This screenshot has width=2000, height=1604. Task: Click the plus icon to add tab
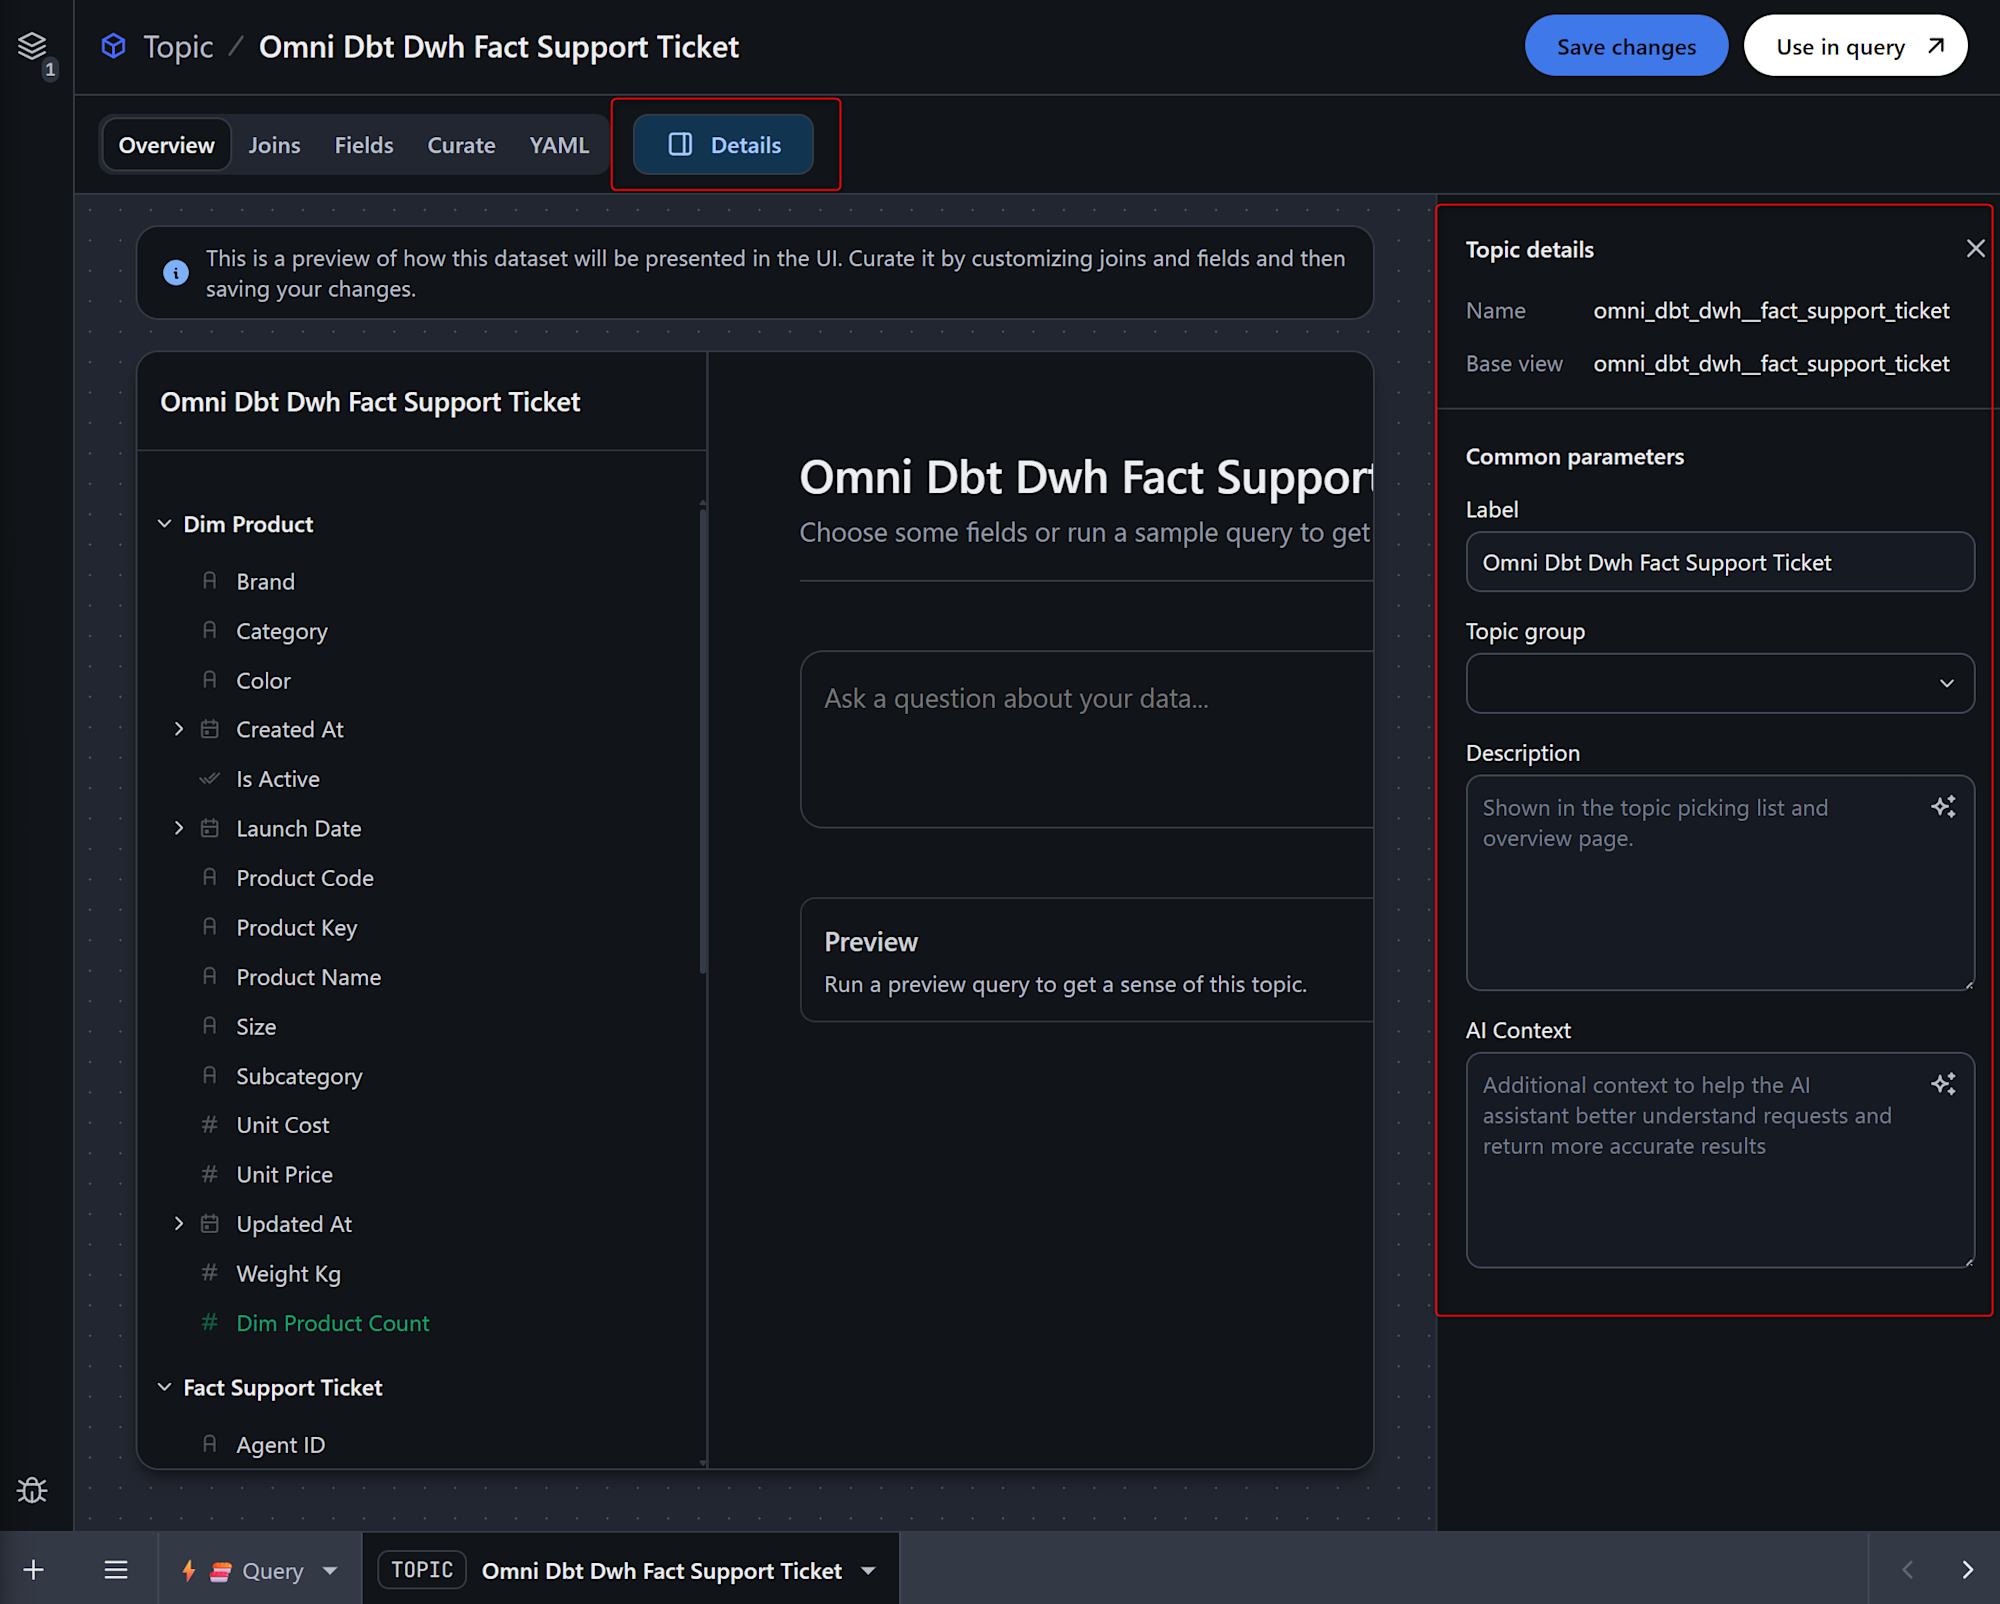(33, 1570)
